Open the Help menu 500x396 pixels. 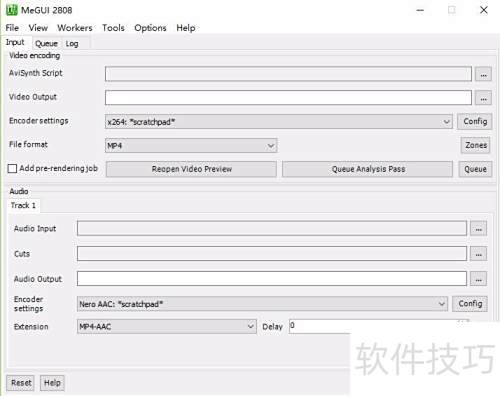186,28
